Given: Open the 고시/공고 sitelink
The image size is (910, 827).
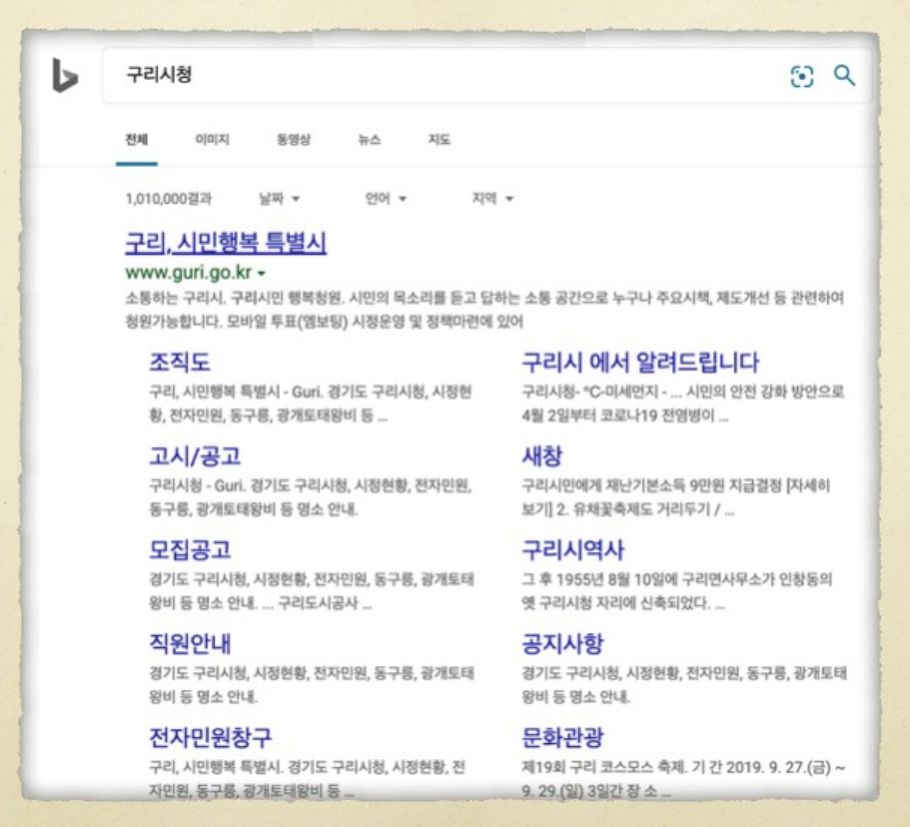Looking at the screenshot, I should [195, 456].
